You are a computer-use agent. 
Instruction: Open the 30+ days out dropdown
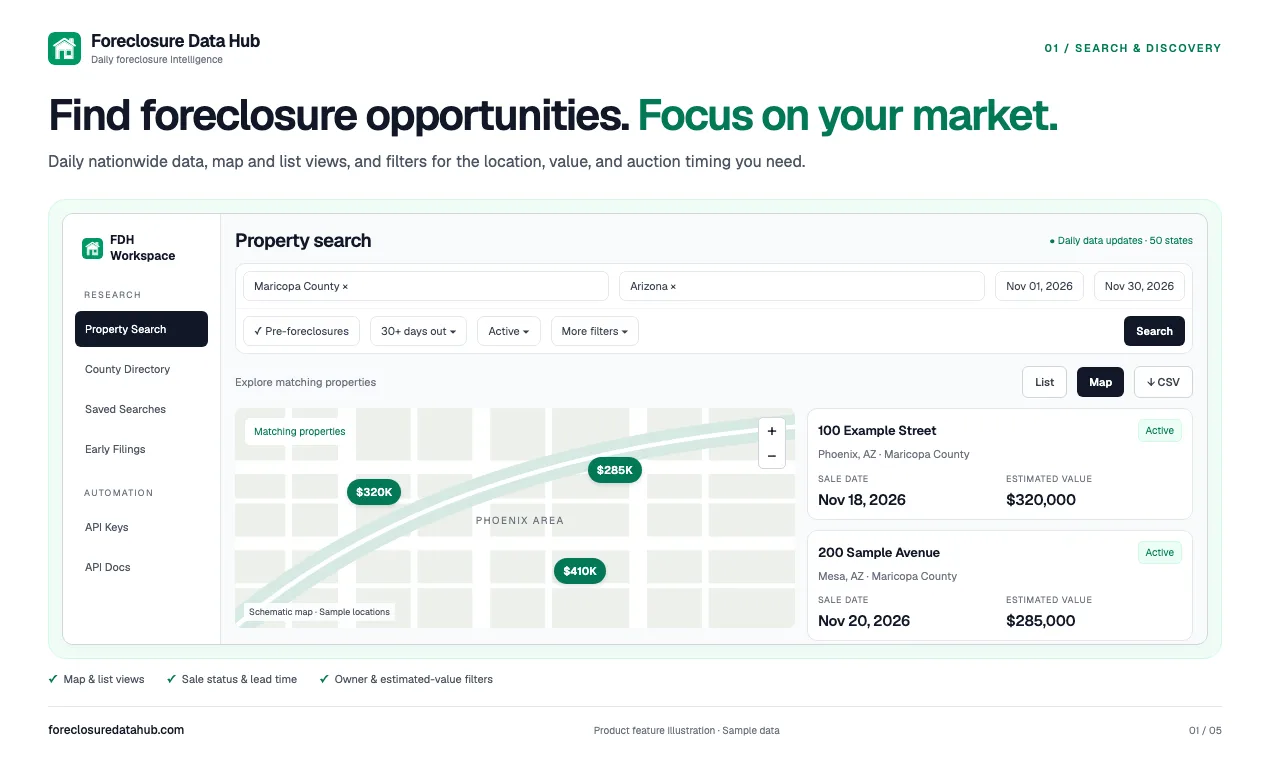(x=418, y=331)
